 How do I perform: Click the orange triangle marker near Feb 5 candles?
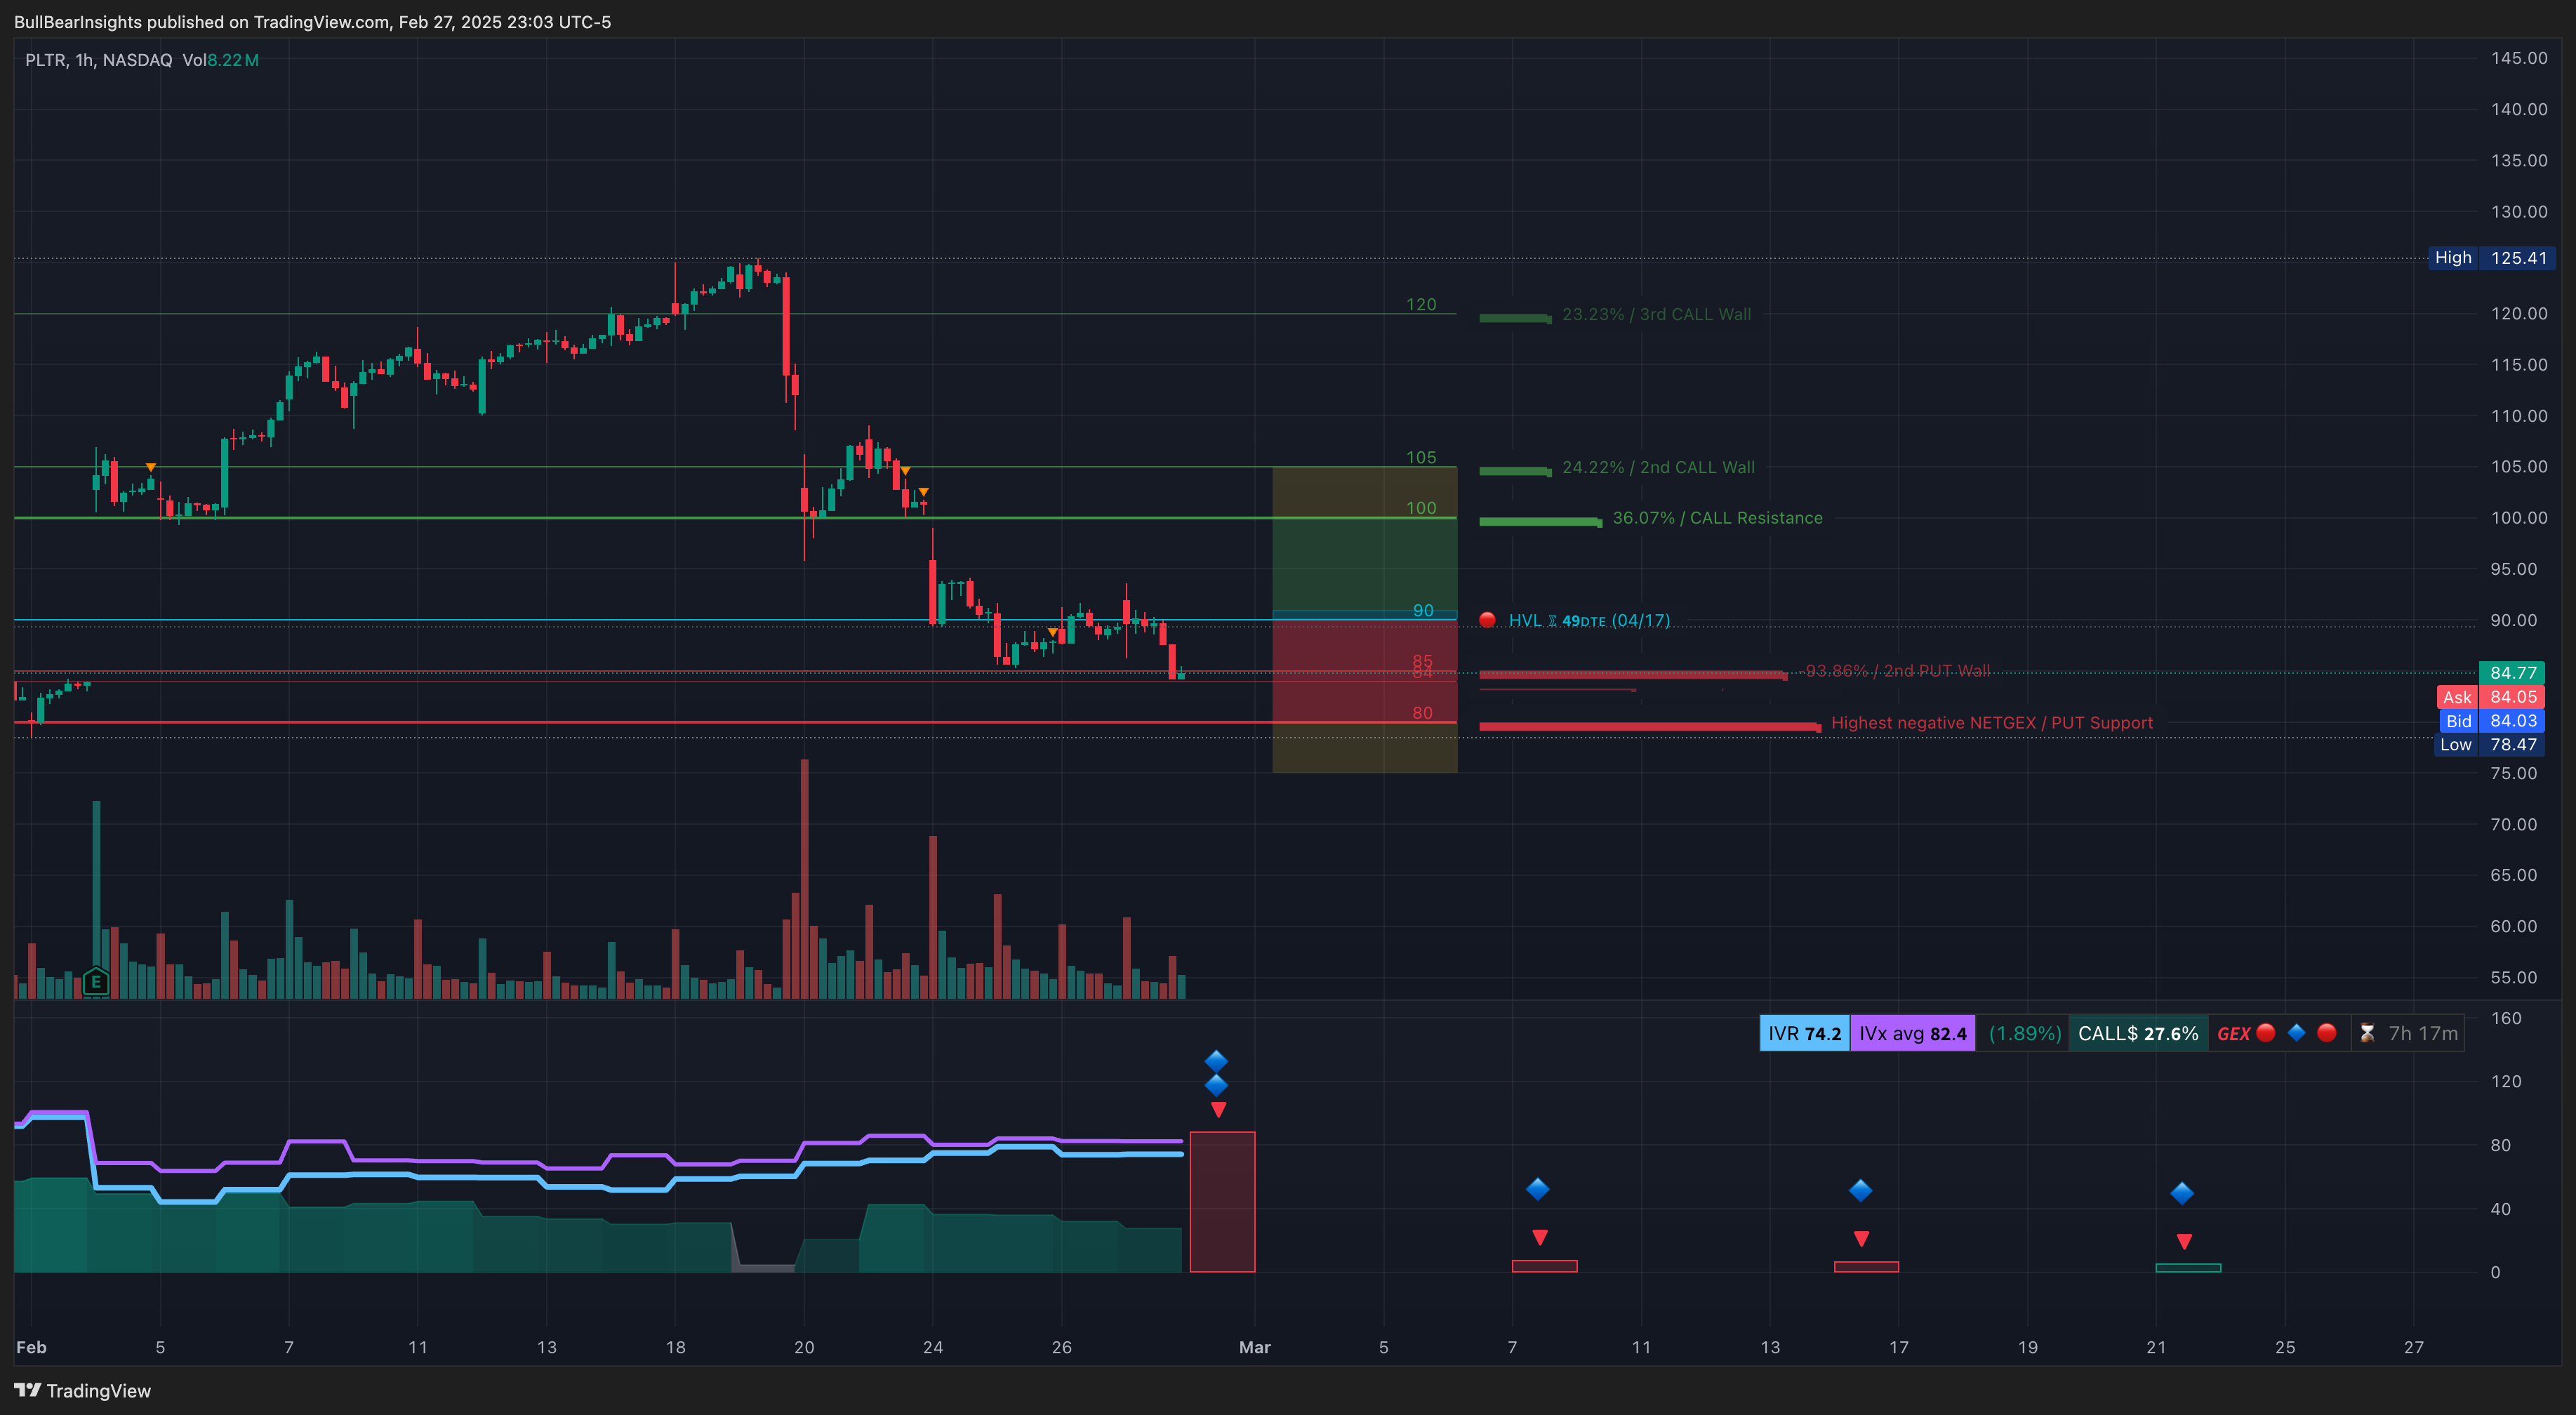pyautogui.click(x=150, y=467)
